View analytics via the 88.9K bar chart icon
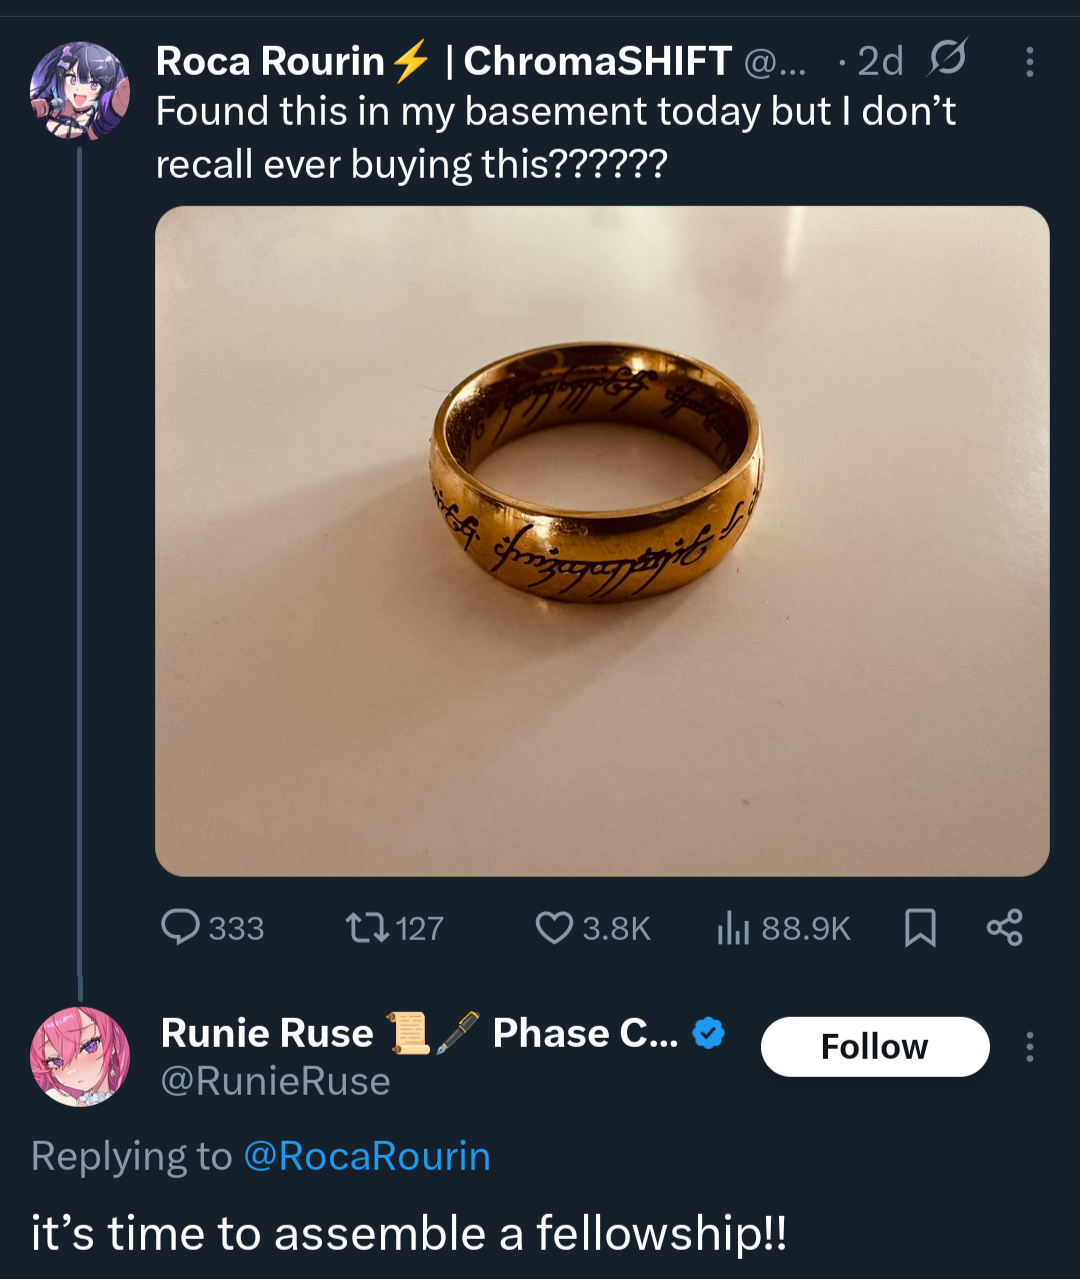Viewport: 1080px width, 1279px height. click(x=783, y=928)
